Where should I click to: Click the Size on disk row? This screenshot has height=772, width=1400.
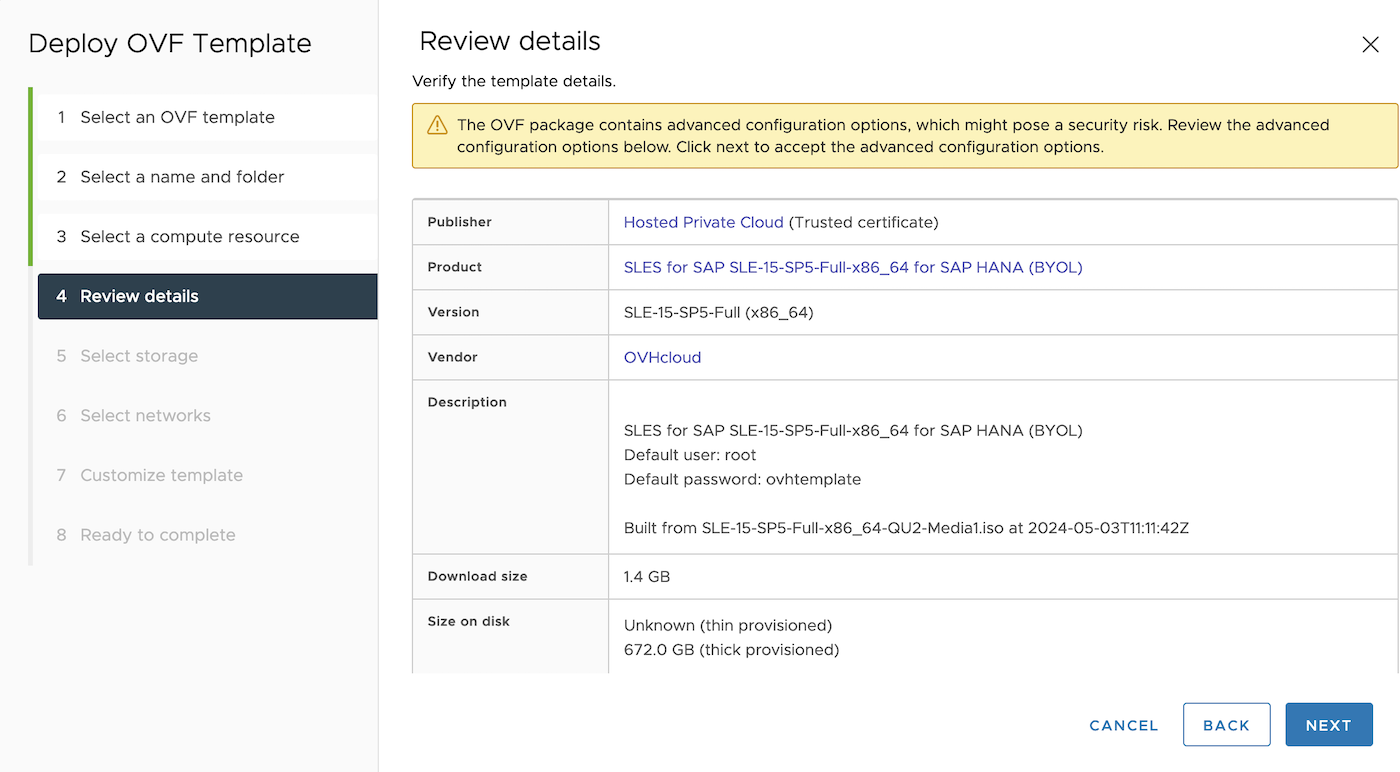click(469, 621)
